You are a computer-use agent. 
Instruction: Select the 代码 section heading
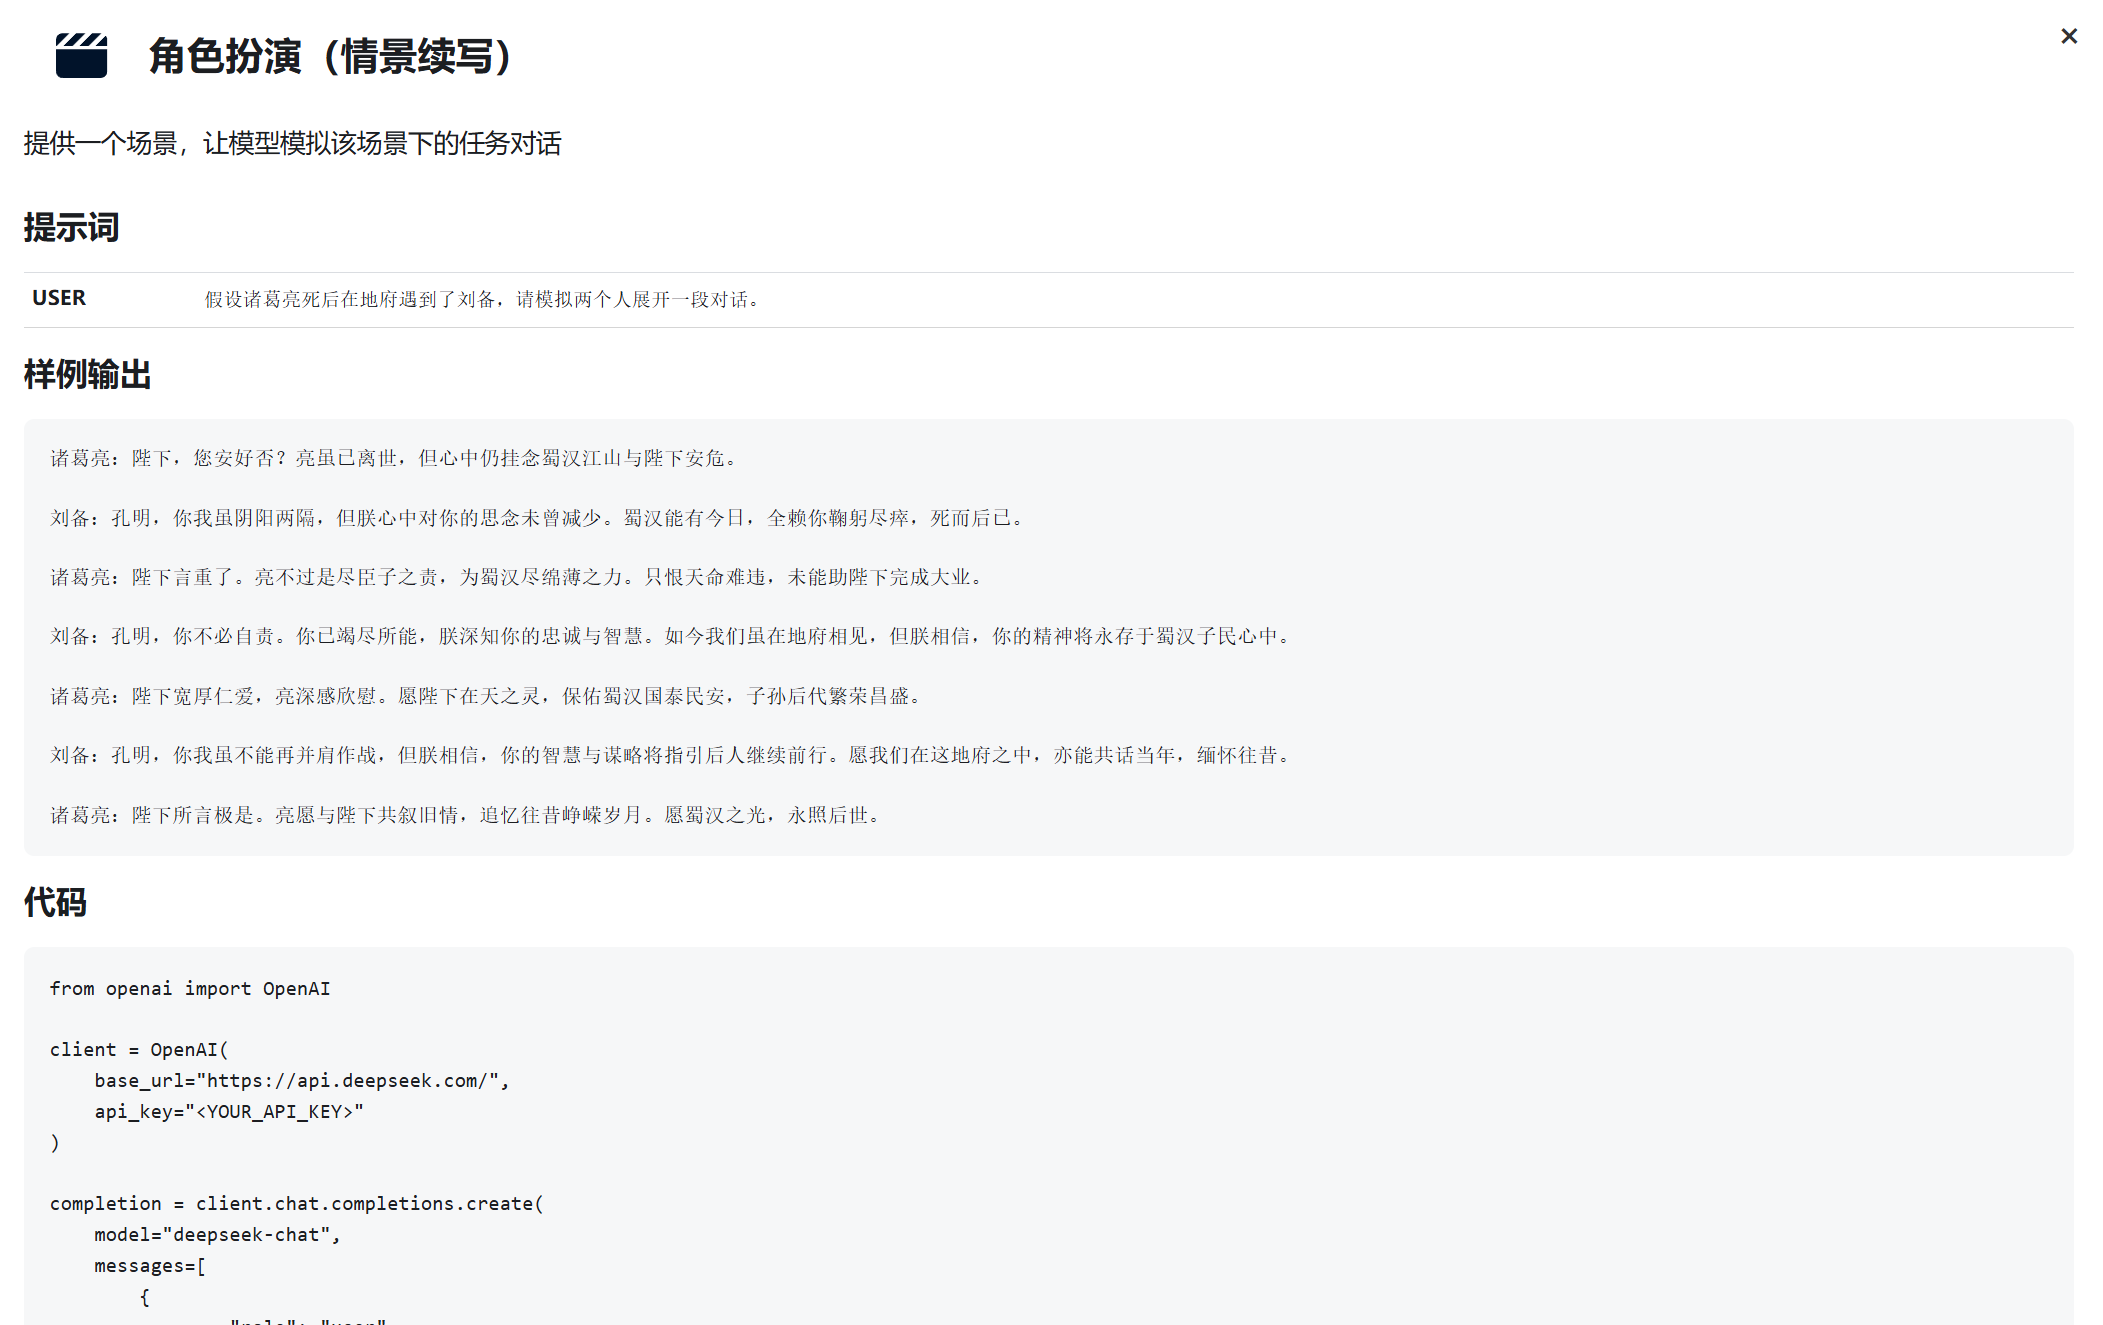(55, 902)
